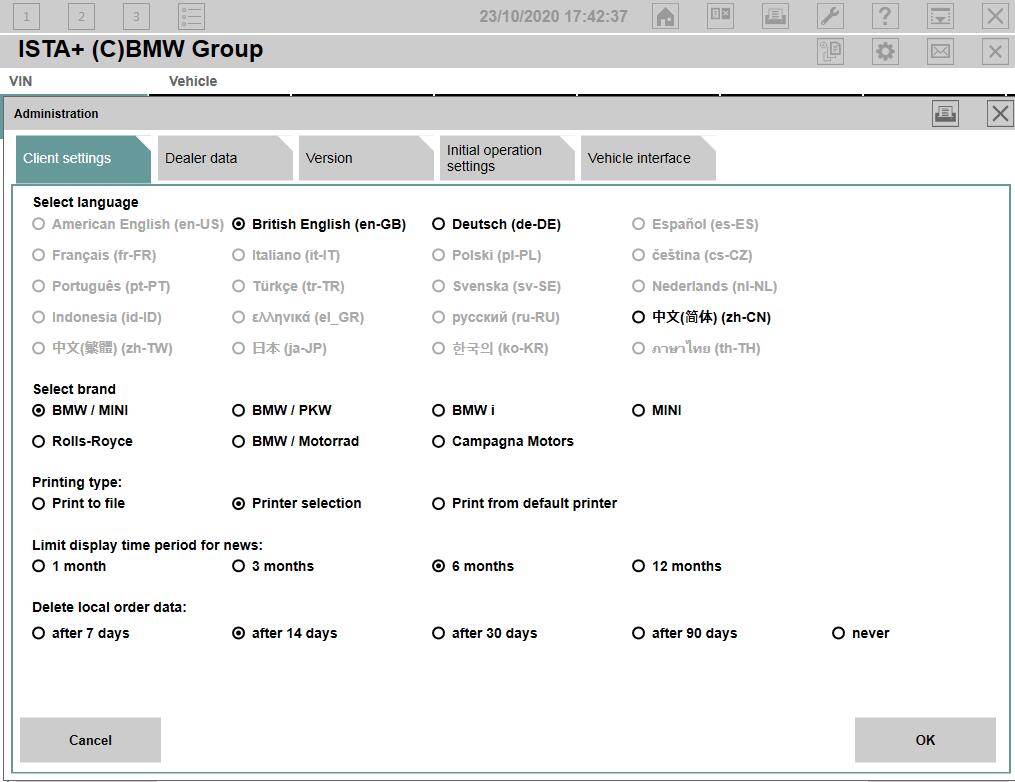The height and width of the screenshot is (782, 1015).
Task: Select delete order data never option
Action: (838, 633)
